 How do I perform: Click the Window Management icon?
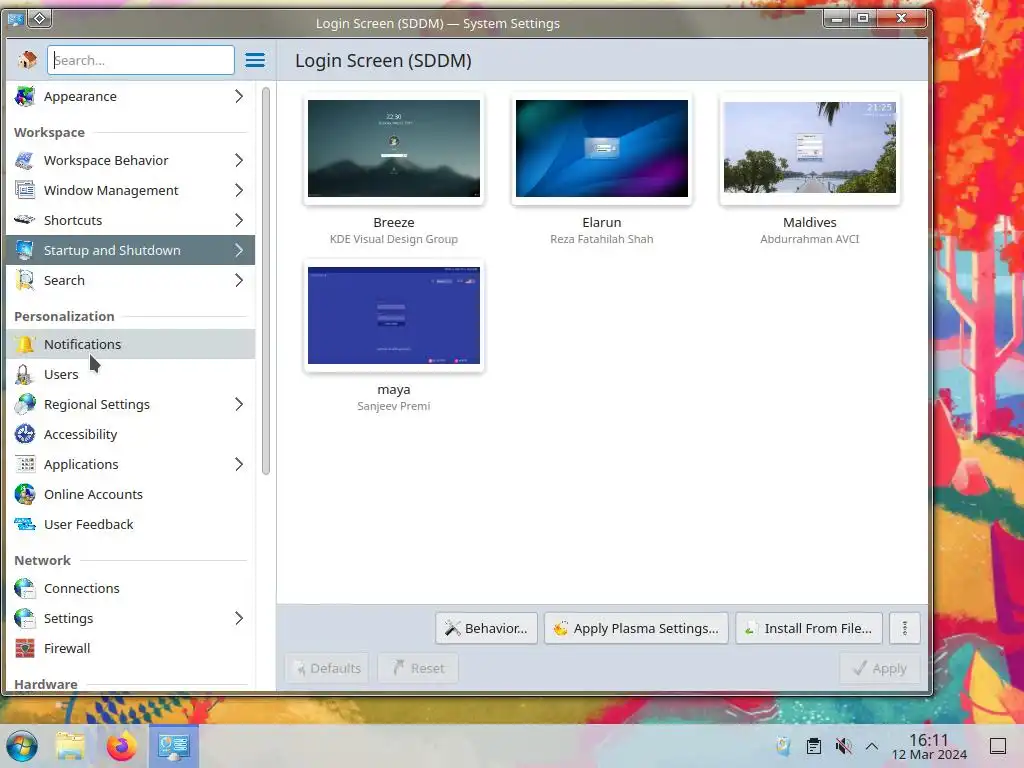pyautogui.click(x=25, y=190)
